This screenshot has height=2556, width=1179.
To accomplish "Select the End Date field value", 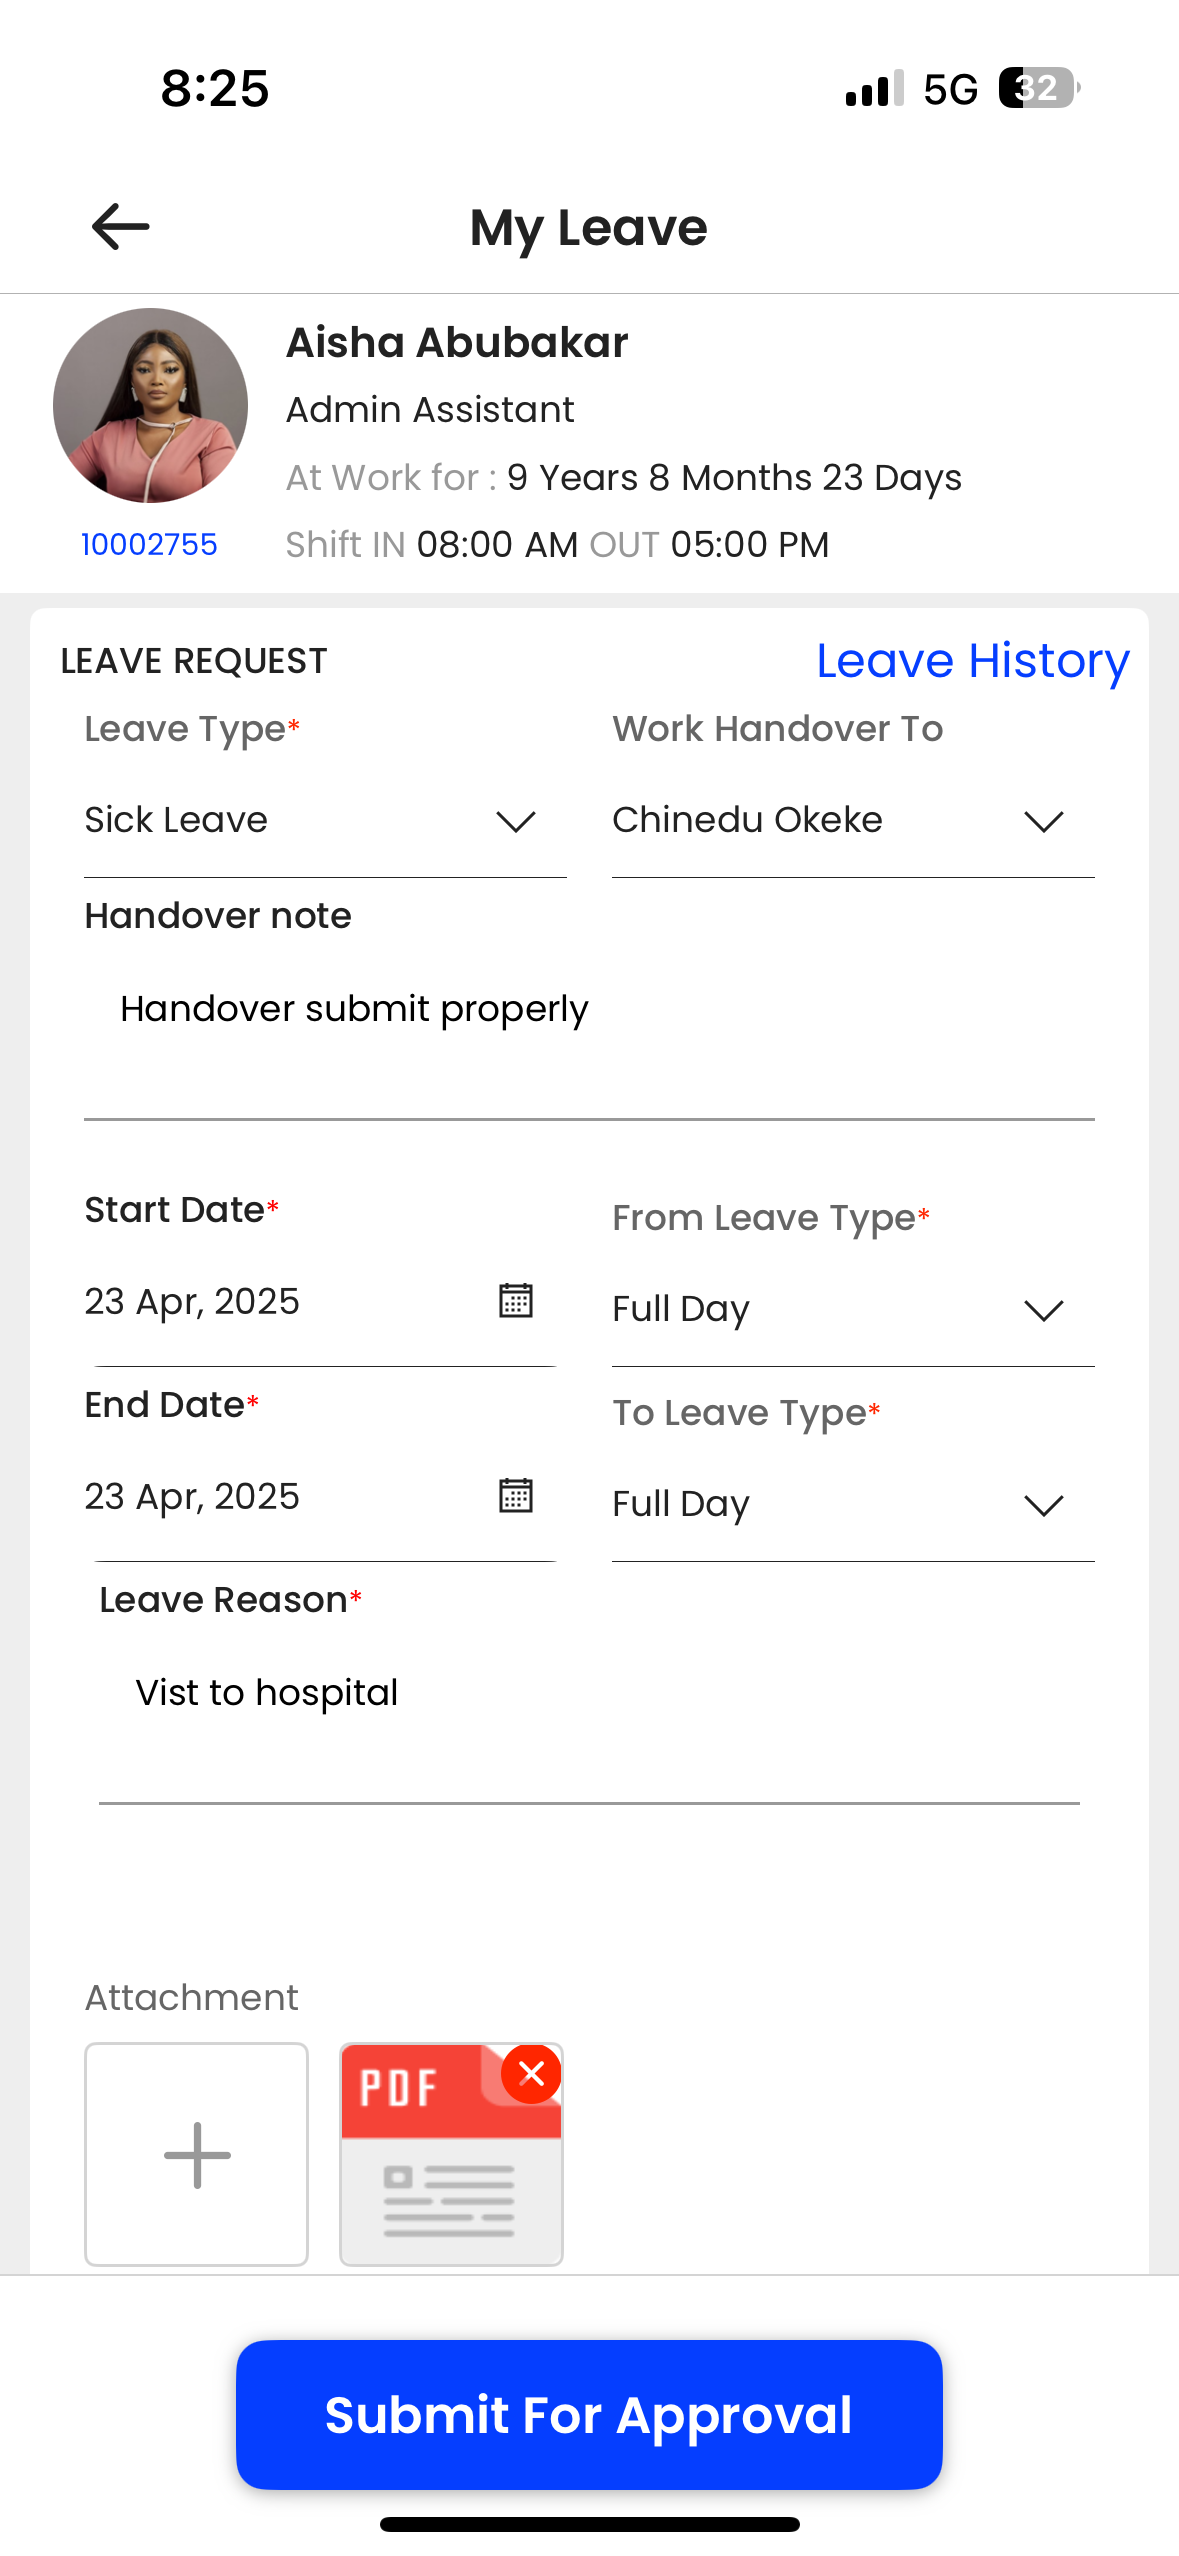I will pyautogui.click(x=192, y=1496).
